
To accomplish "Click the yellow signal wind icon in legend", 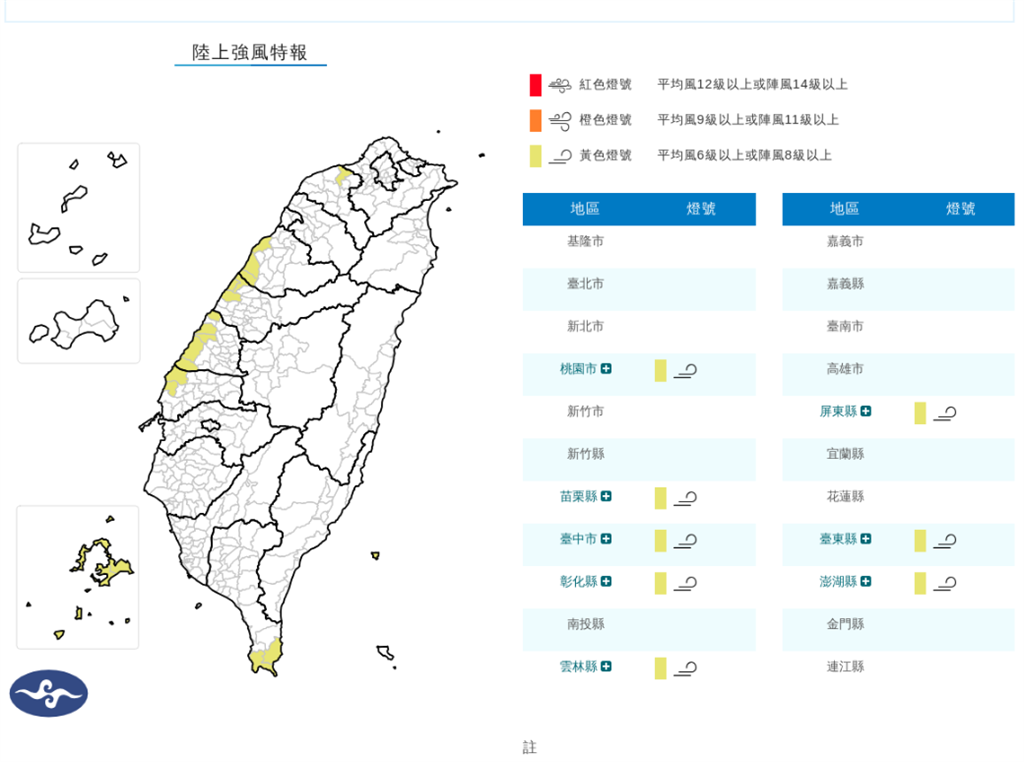I will [560, 155].
